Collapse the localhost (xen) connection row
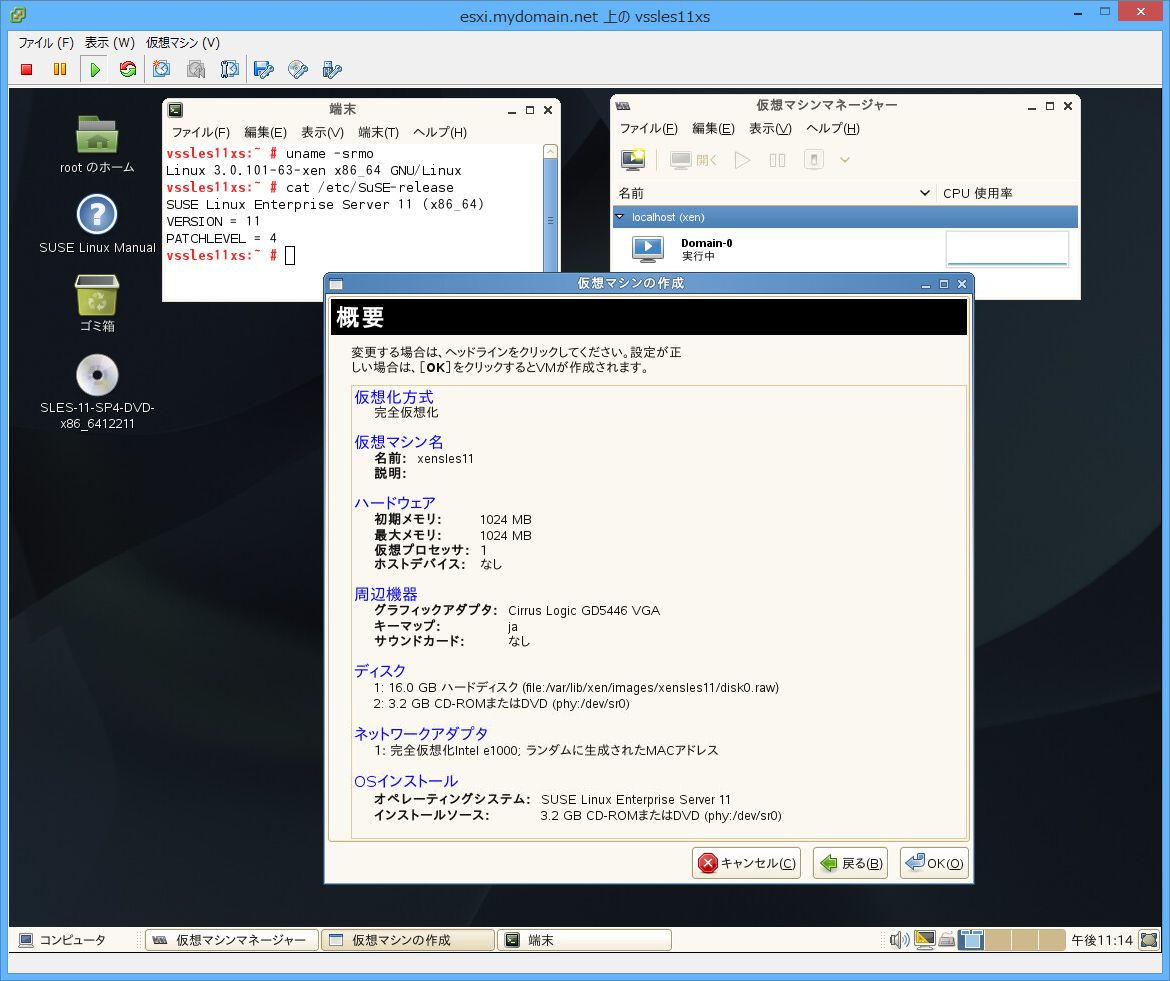1170x981 pixels. (619, 216)
